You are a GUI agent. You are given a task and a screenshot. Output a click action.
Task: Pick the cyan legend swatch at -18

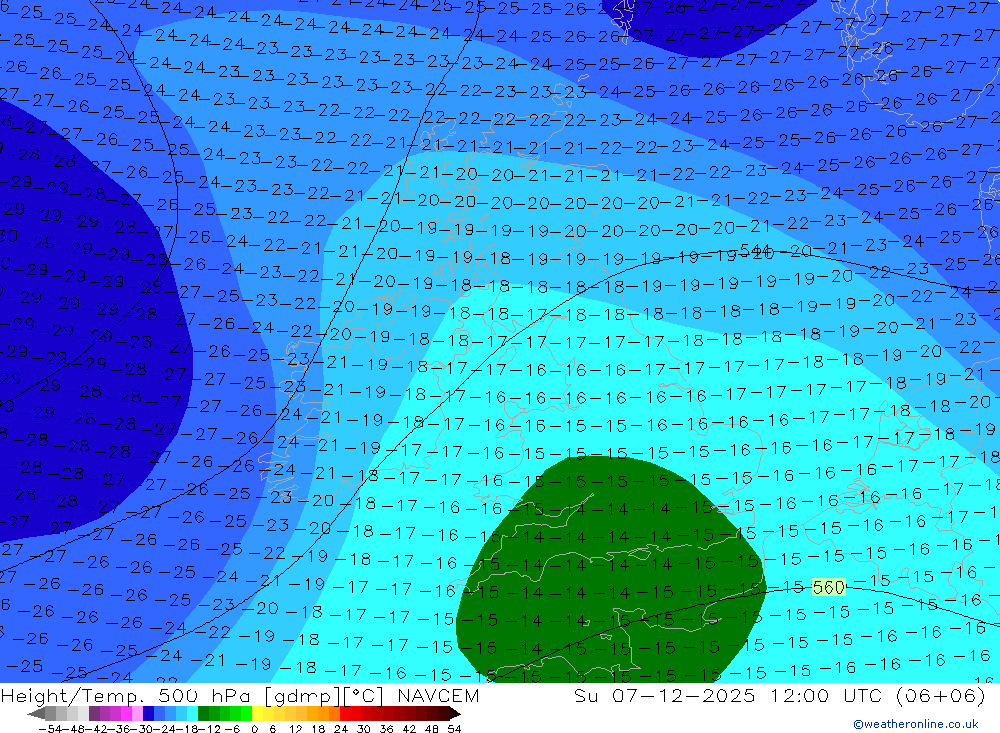[191, 713]
